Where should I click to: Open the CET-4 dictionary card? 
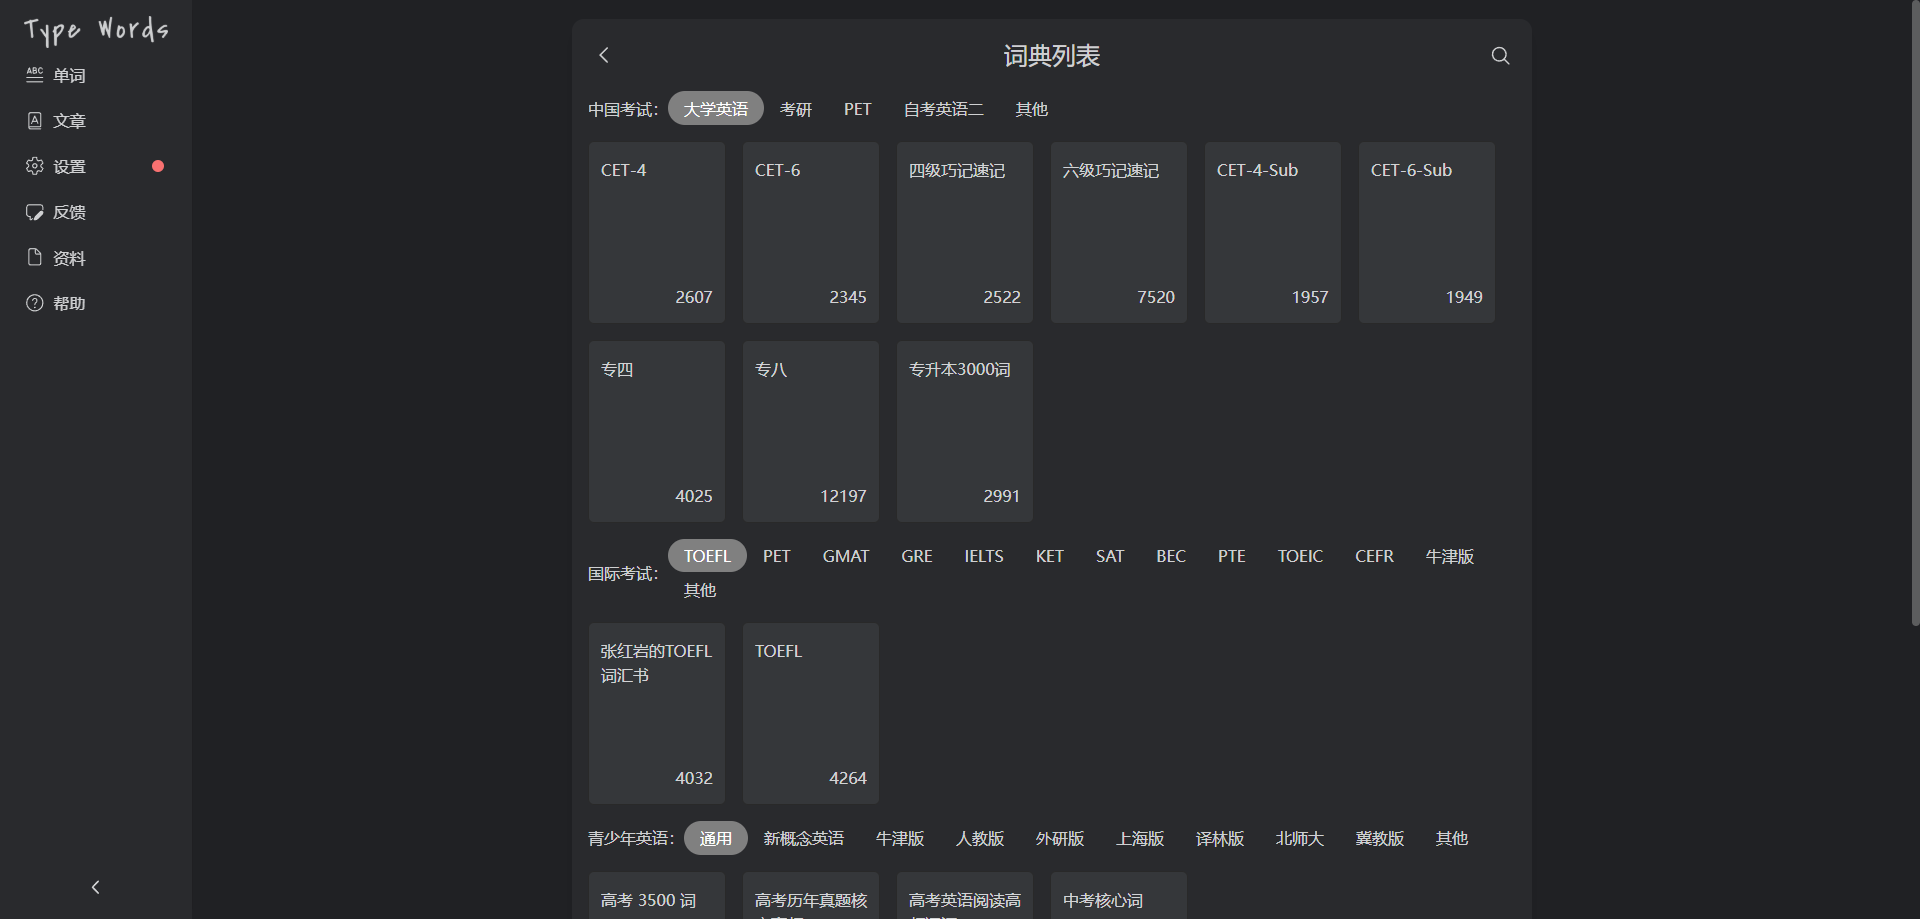coord(656,232)
